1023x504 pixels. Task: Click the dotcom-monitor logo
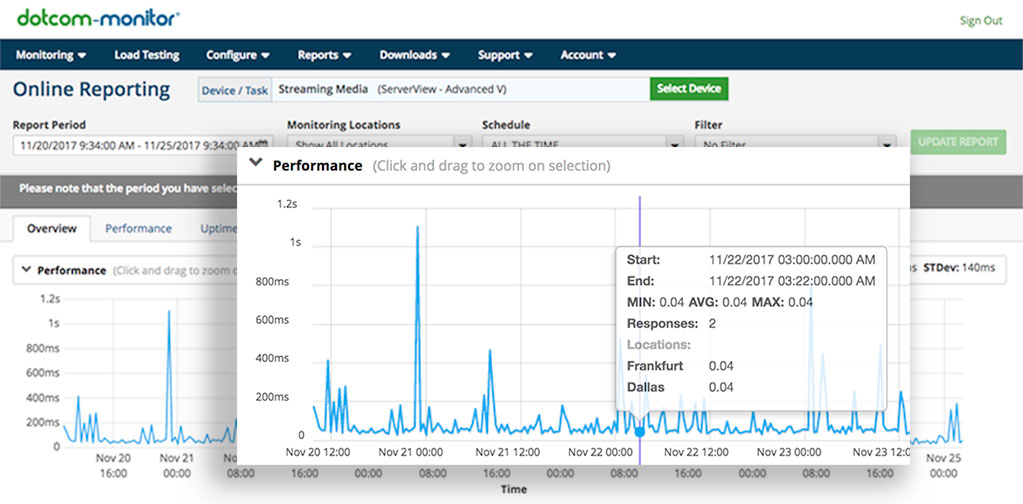coord(99,19)
